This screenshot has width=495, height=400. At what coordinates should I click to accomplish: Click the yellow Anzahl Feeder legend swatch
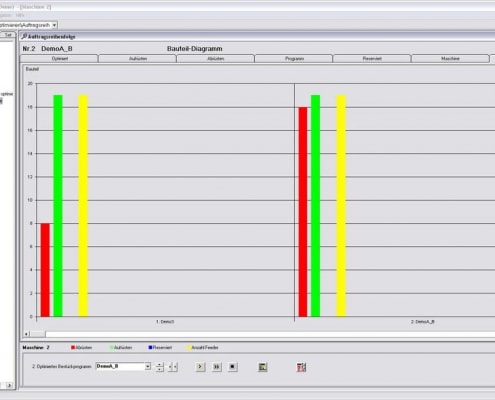click(189, 348)
